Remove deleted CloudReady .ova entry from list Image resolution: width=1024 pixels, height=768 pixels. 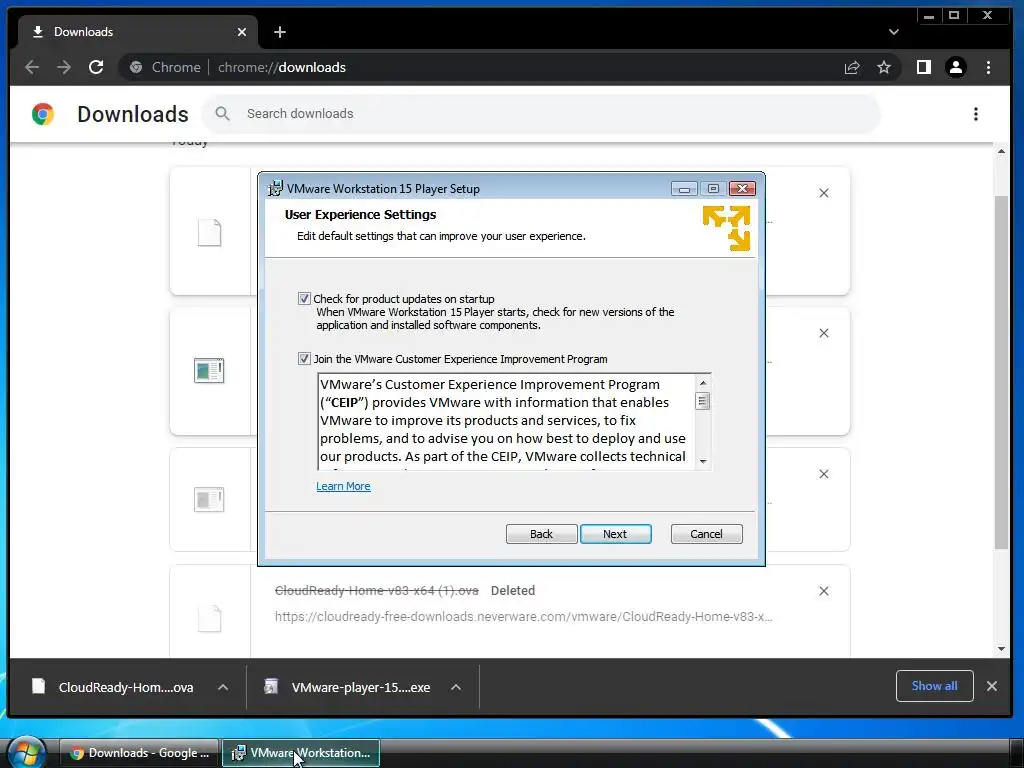[x=824, y=591]
